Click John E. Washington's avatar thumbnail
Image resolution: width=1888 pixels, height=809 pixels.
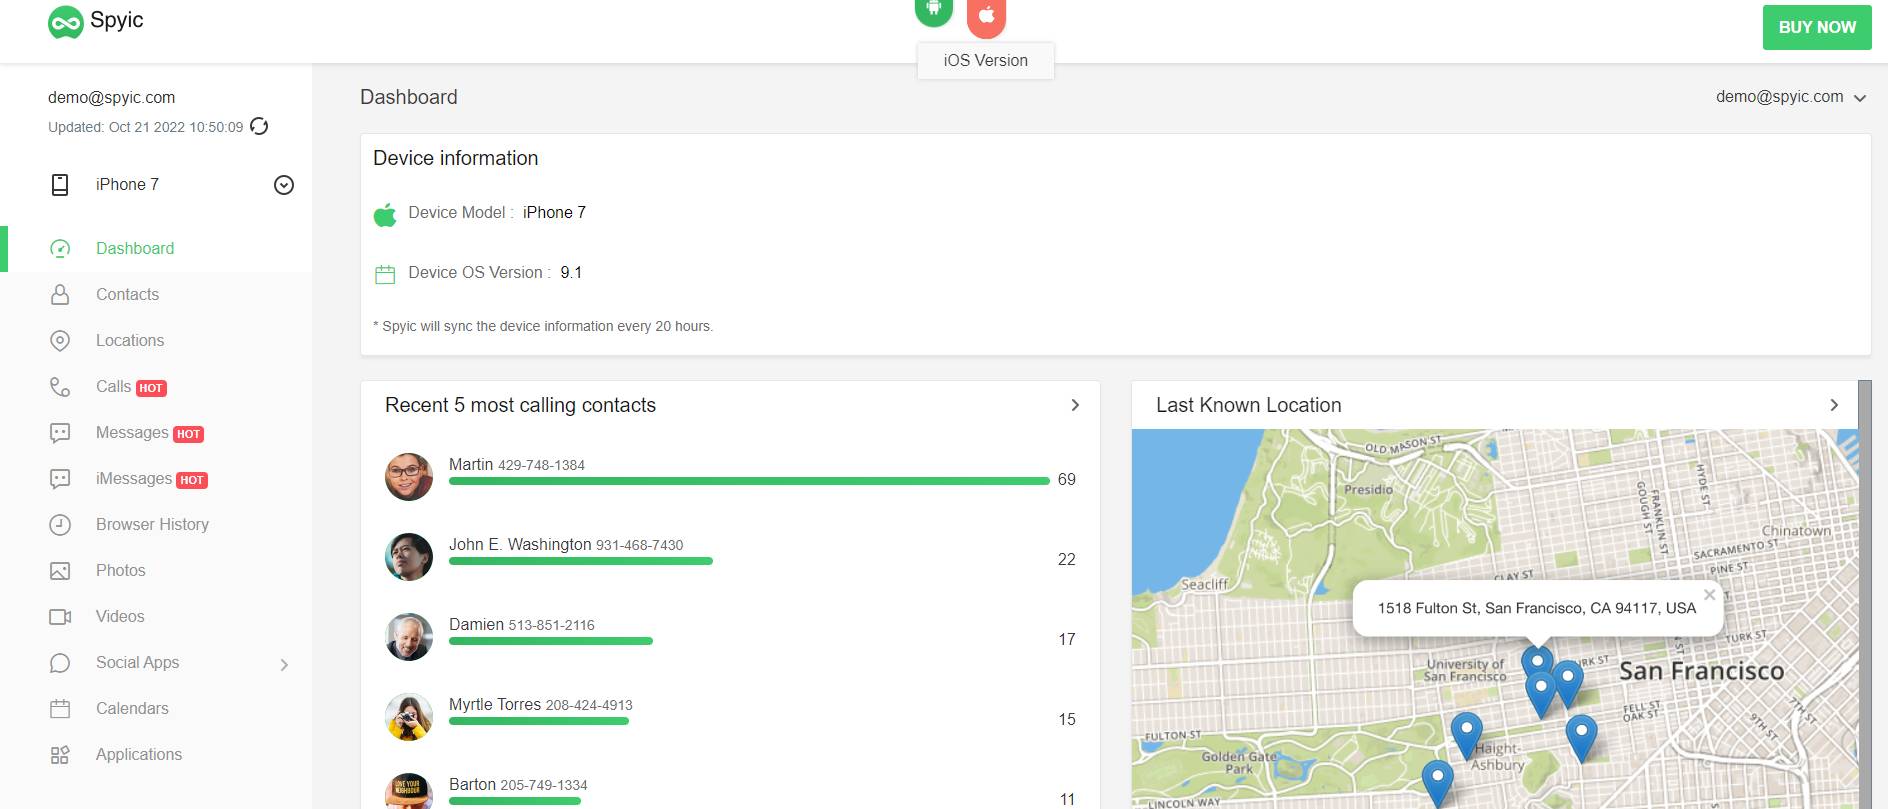coord(409,557)
